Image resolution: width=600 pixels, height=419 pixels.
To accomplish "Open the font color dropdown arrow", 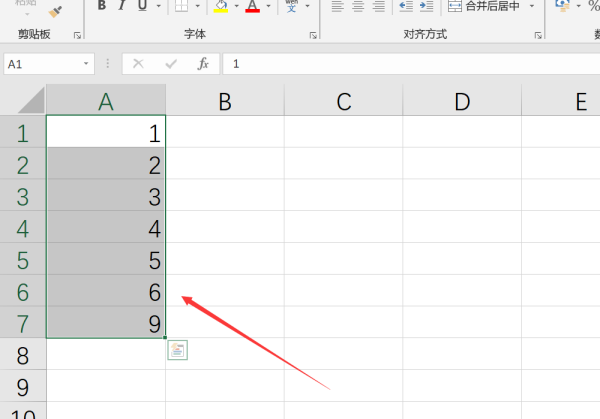I will click(269, 6).
